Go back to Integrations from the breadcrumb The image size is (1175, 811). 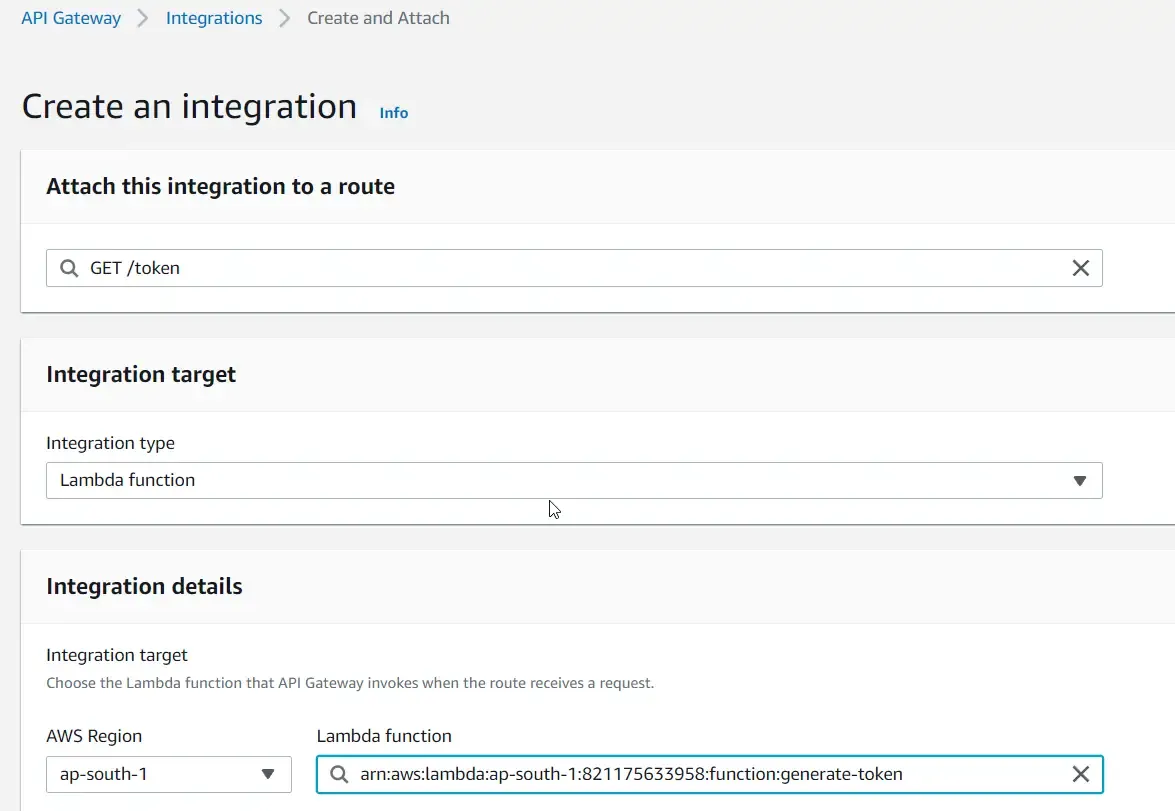213,17
